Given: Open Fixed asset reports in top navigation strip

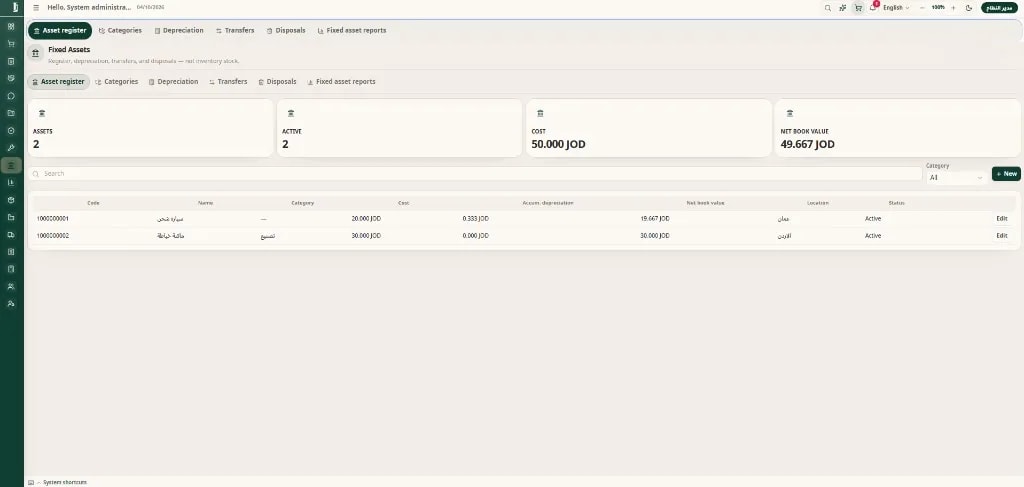Looking at the screenshot, I should (x=351, y=31).
